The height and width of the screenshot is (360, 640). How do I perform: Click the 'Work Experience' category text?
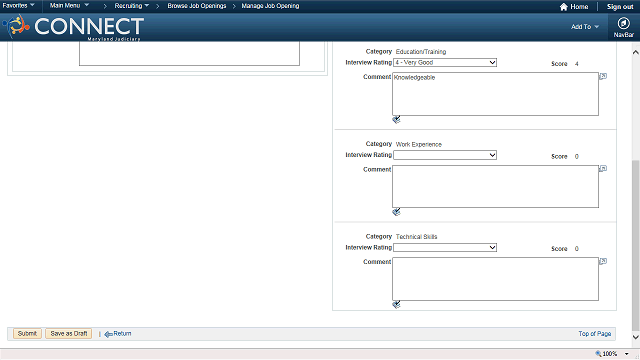pyautogui.click(x=418, y=144)
